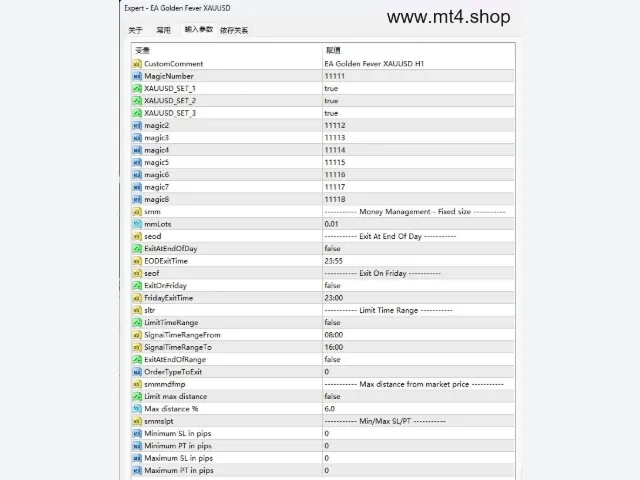
Task: Click the XAUUSD_SET_2 boolean type icon
Action: pos(137,100)
